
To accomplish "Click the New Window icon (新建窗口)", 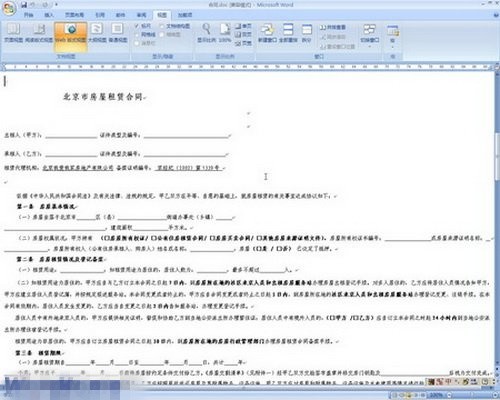I will 267,33.
